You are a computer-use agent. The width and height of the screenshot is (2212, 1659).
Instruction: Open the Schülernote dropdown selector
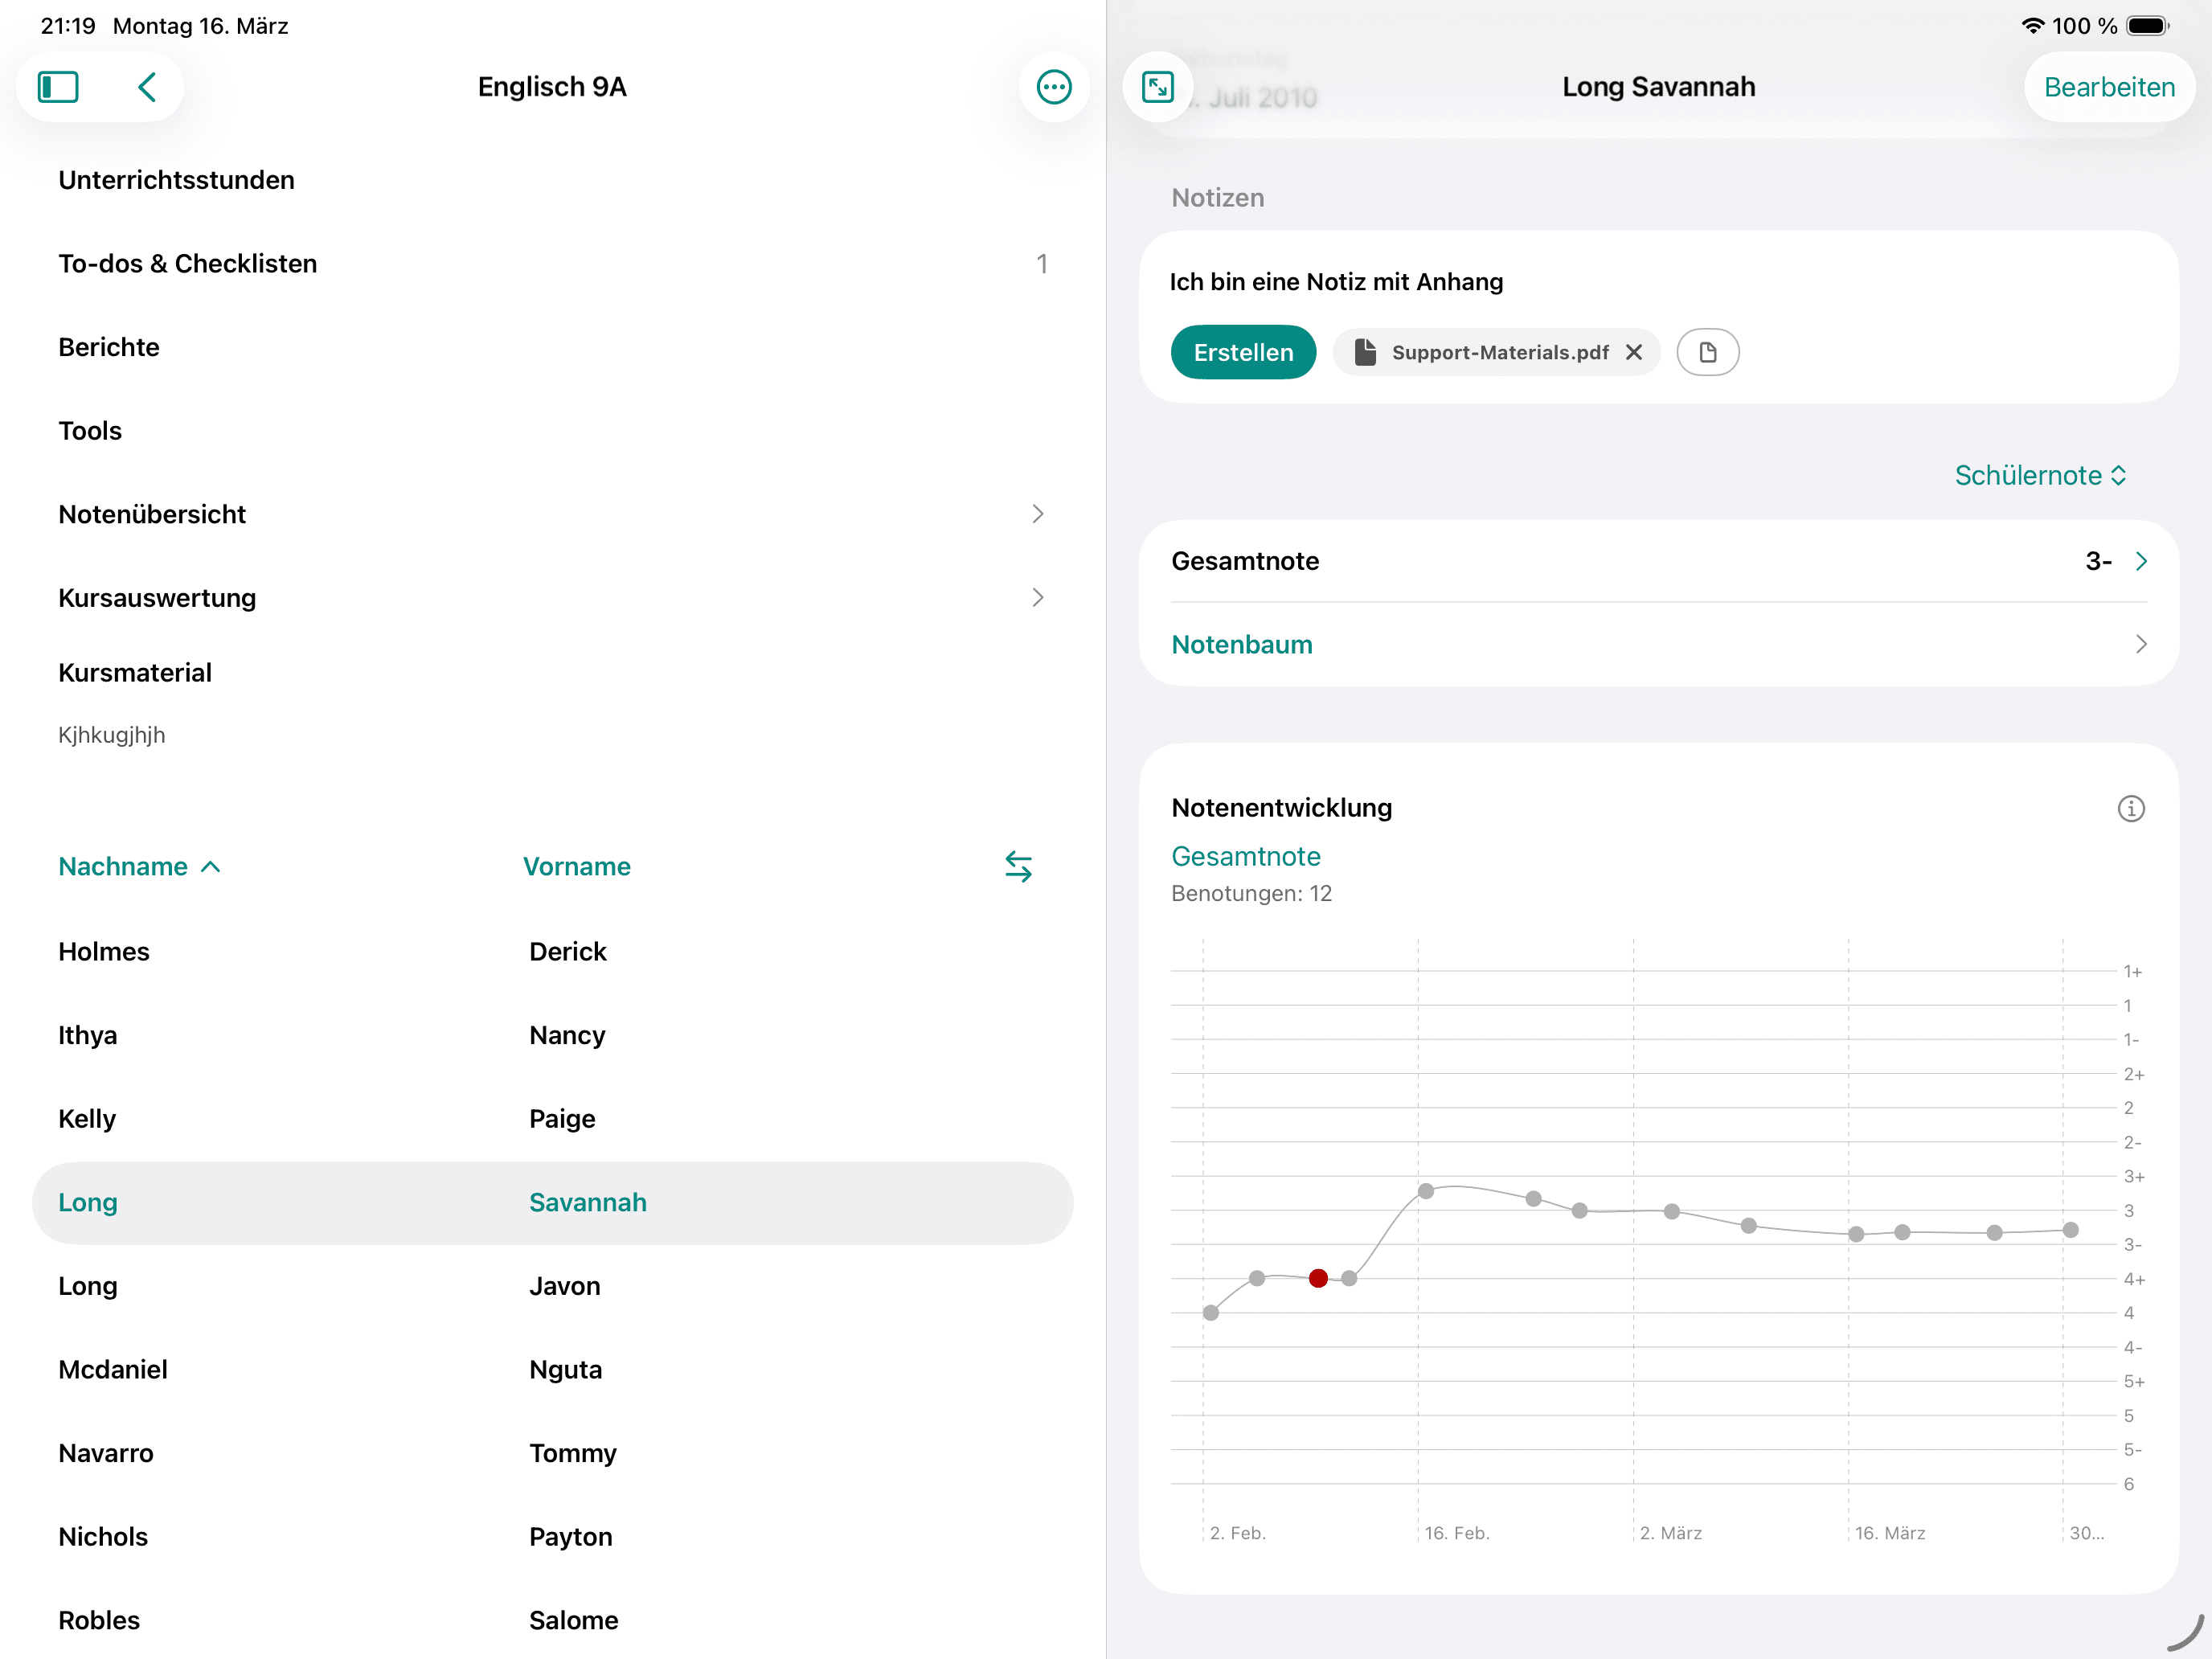[2040, 475]
